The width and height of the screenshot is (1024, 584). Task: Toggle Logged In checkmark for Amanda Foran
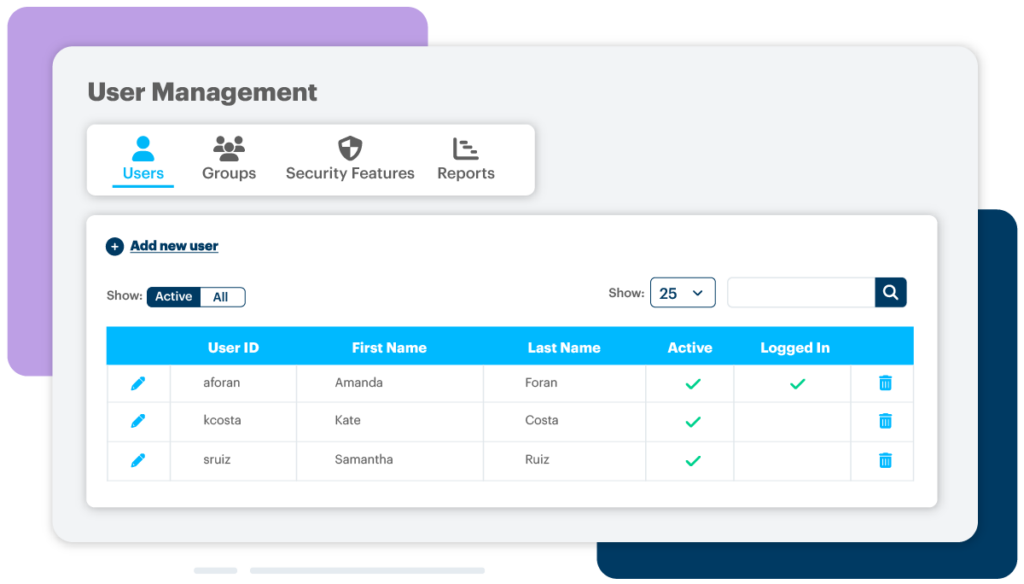pyautogui.click(x=797, y=383)
